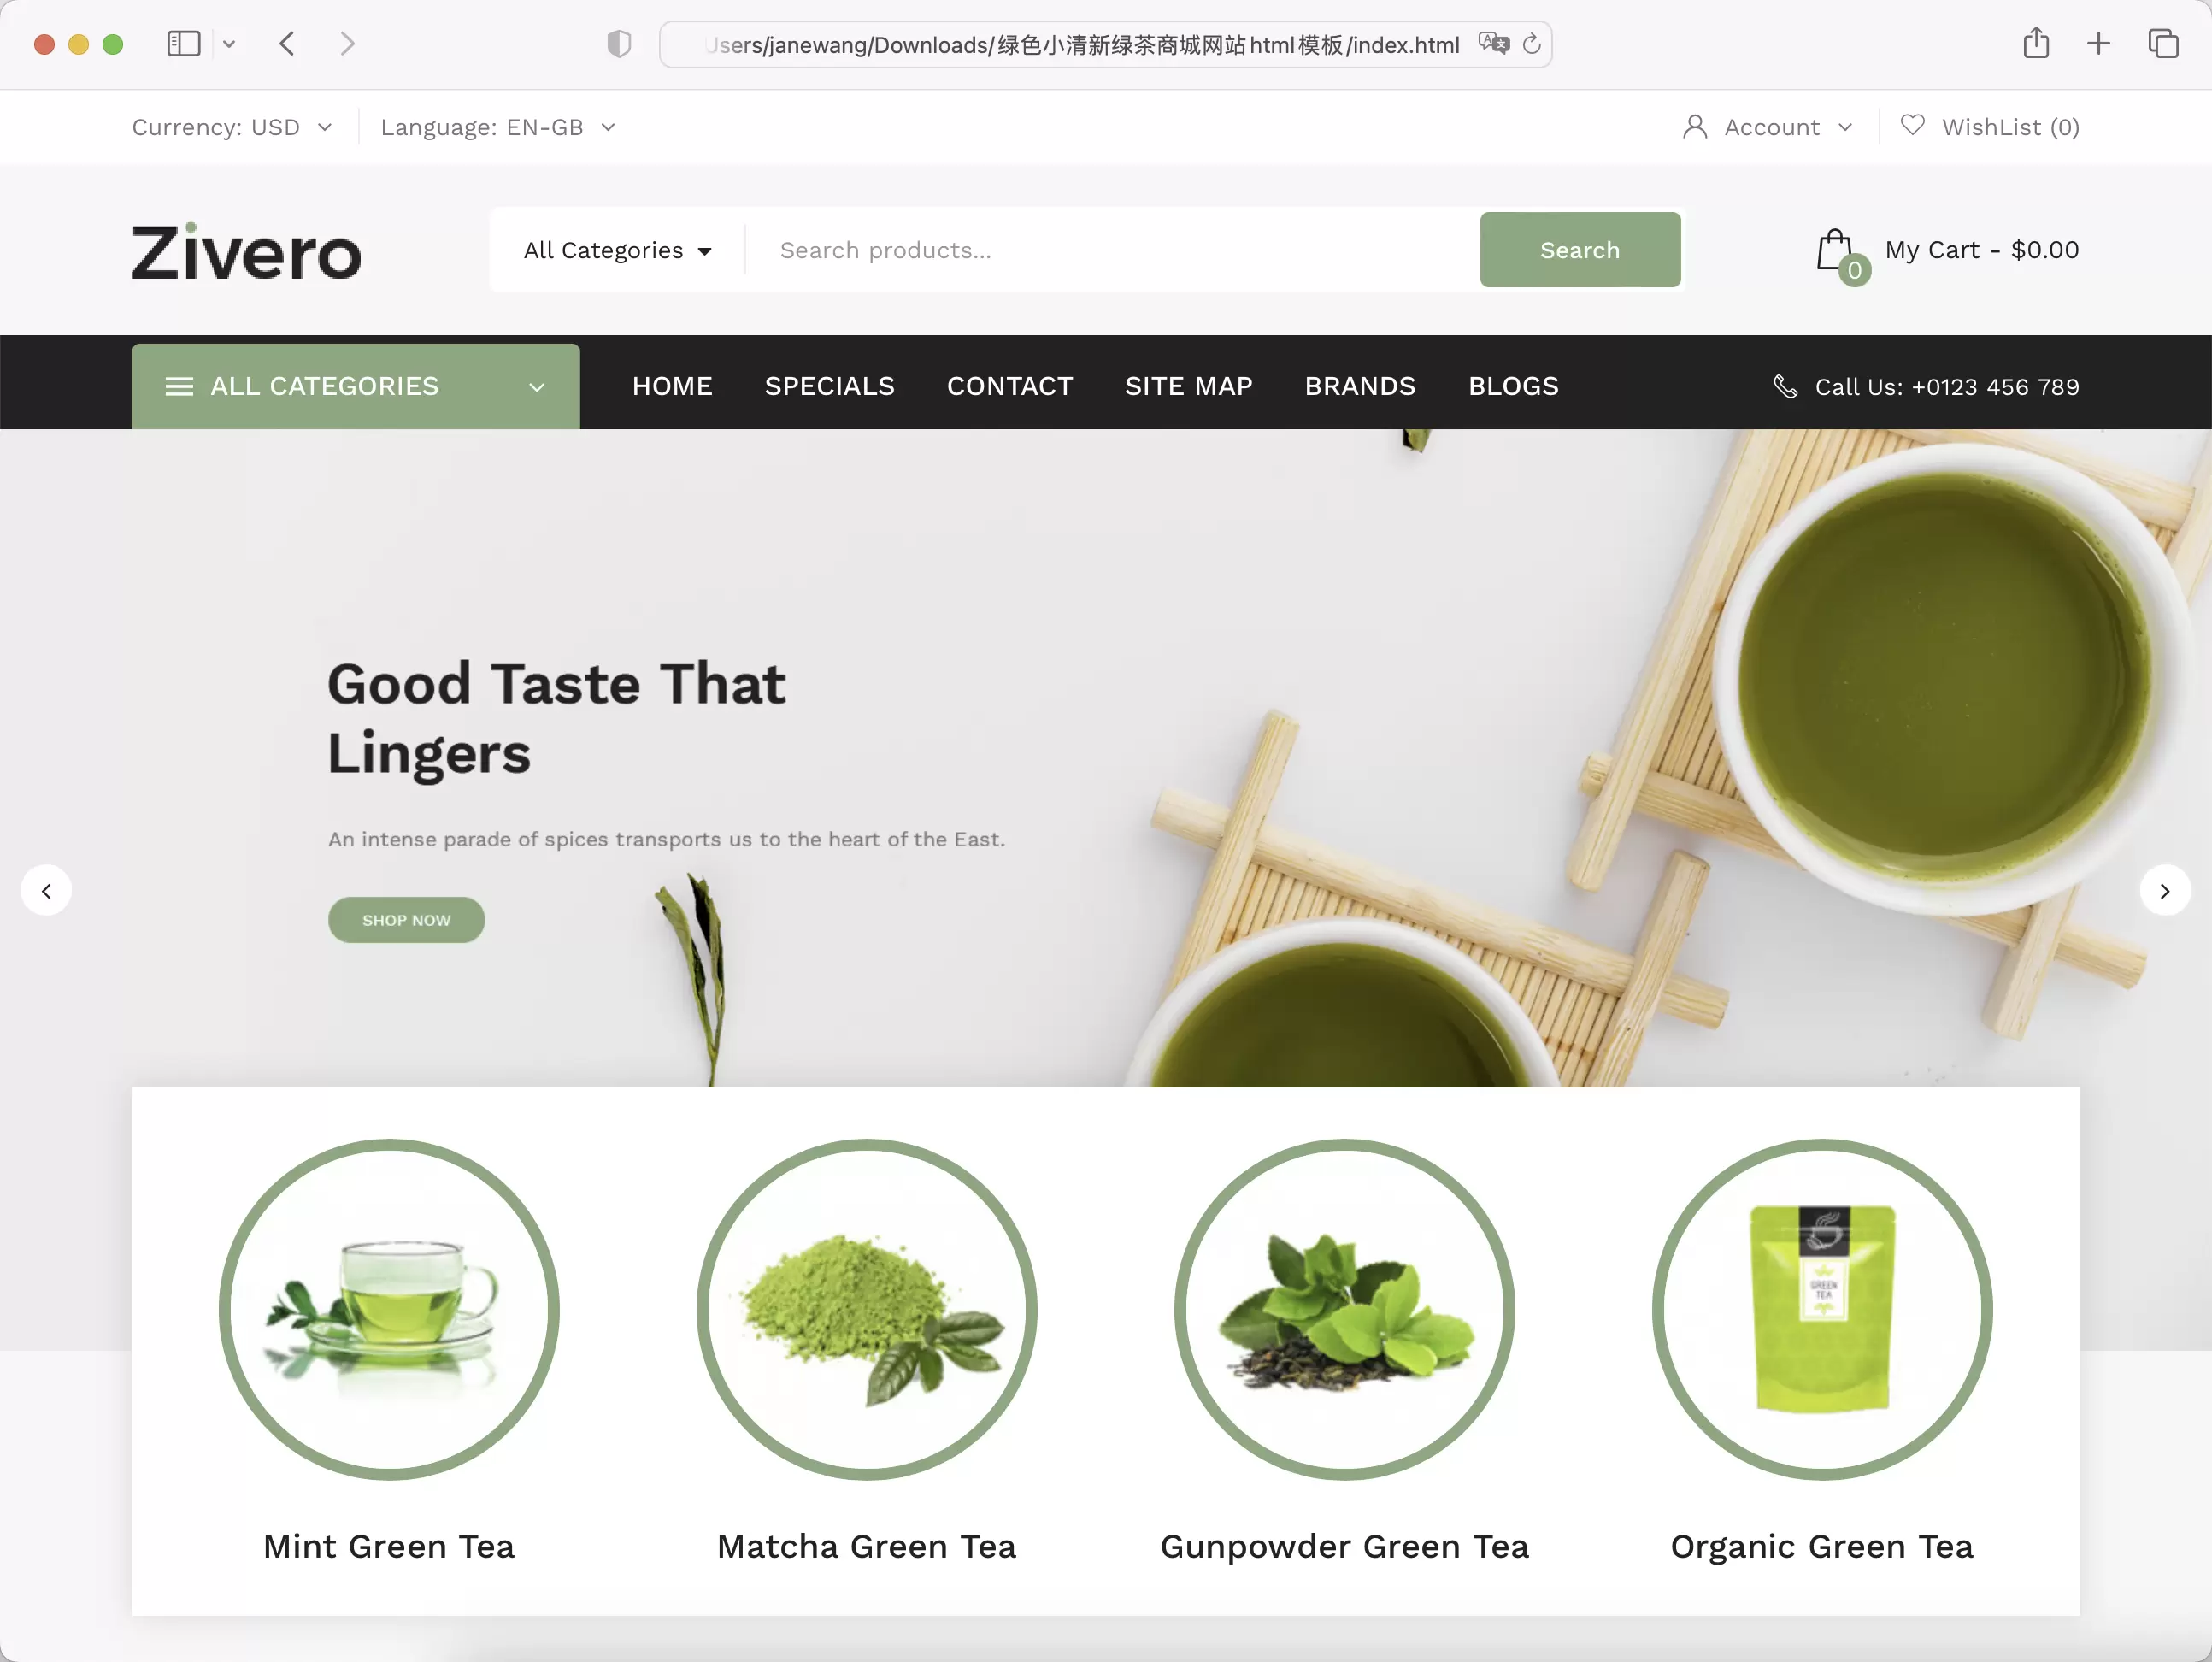The image size is (2212, 1662).
Task: Click the WishList heart icon
Action: click(x=1914, y=126)
